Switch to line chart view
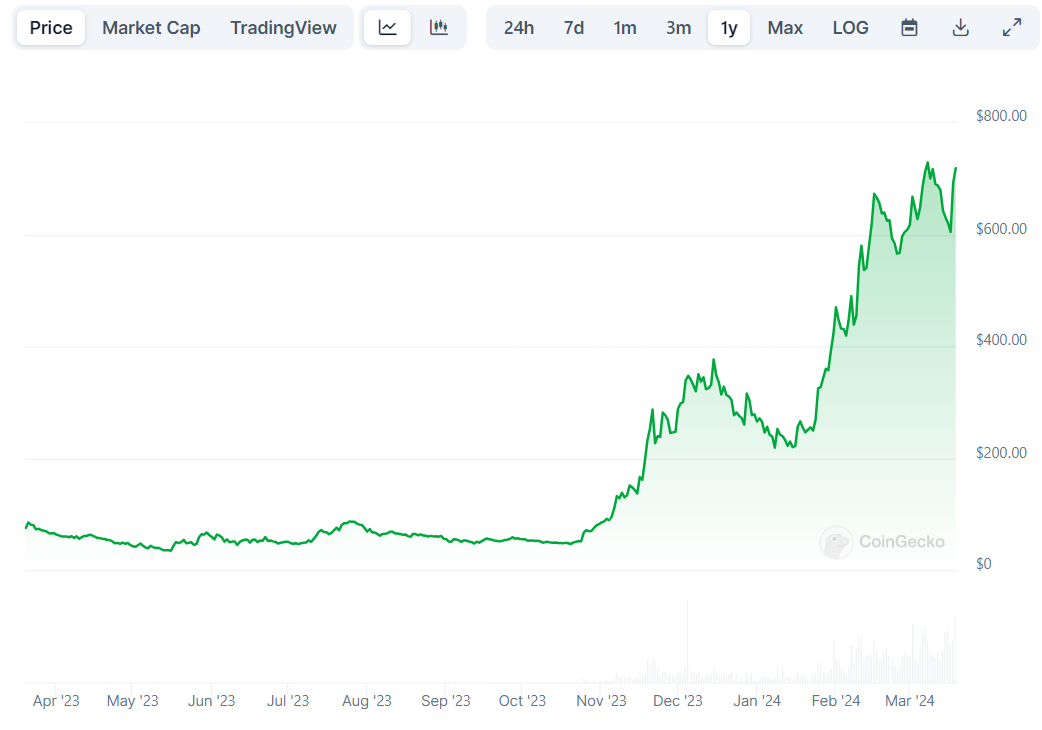Screen dimensions: 1042x730 click(388, 28)
